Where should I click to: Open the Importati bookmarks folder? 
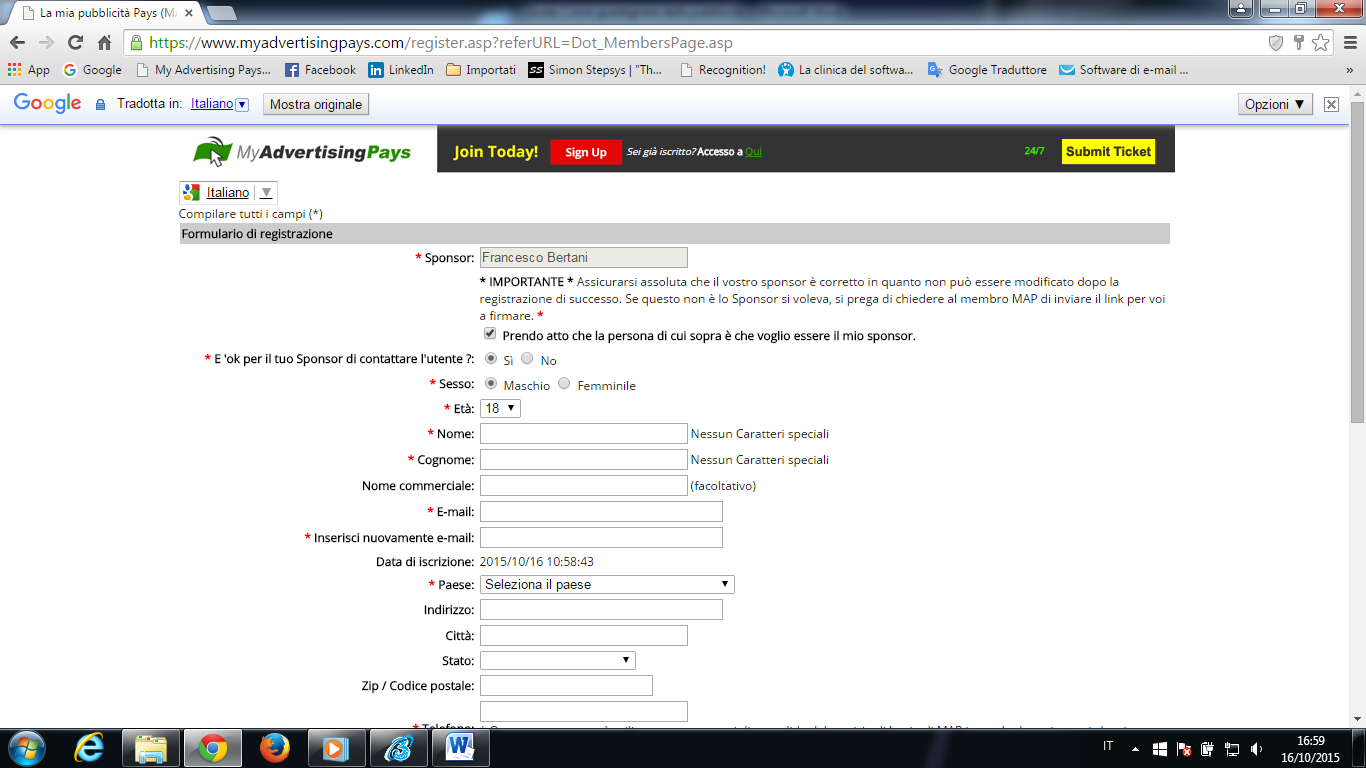481,70
